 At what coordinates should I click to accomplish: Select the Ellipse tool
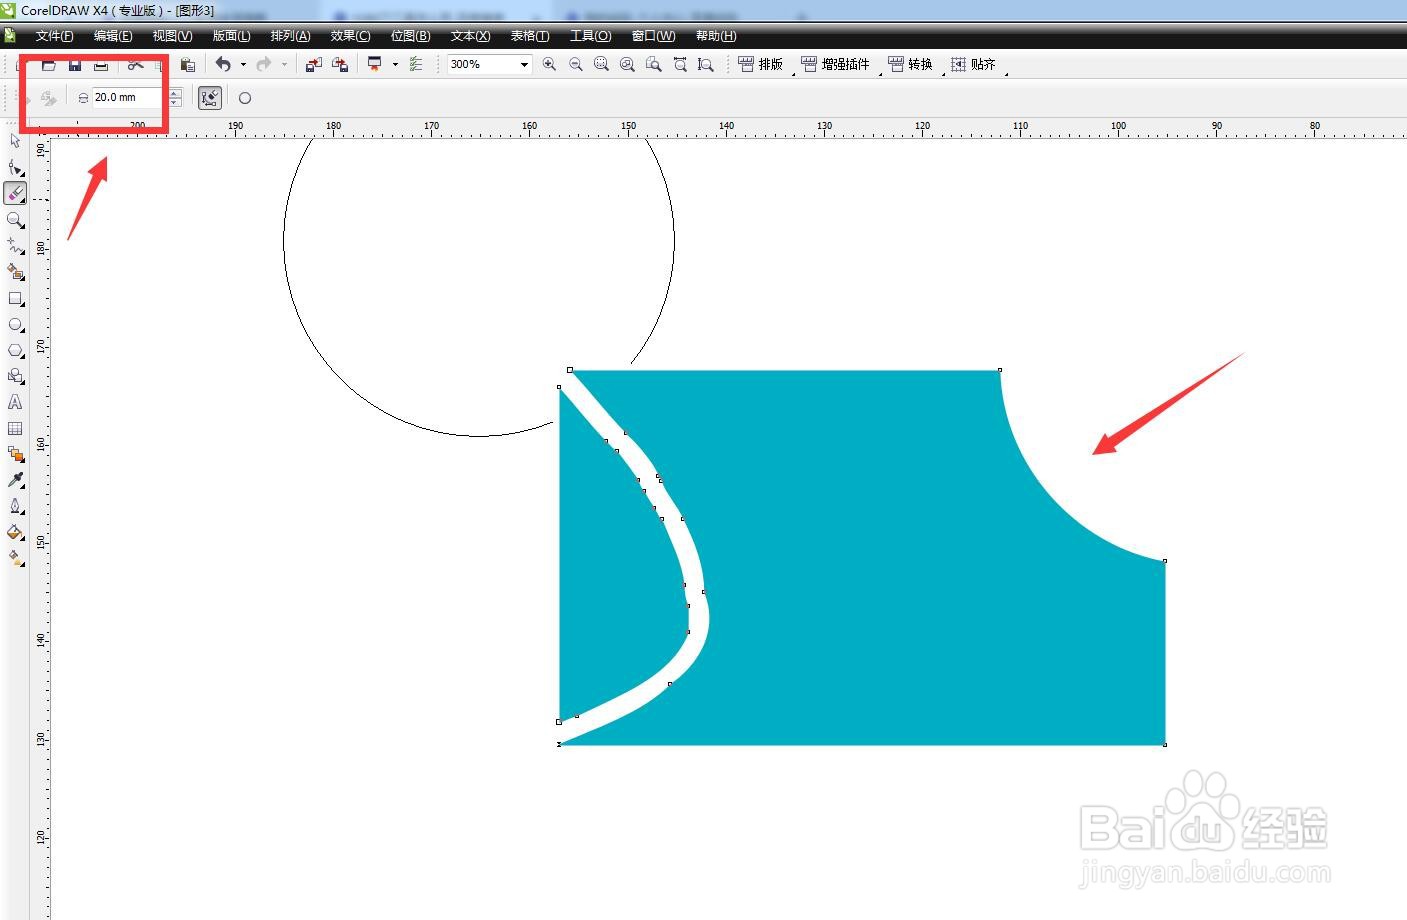point(15,324)
